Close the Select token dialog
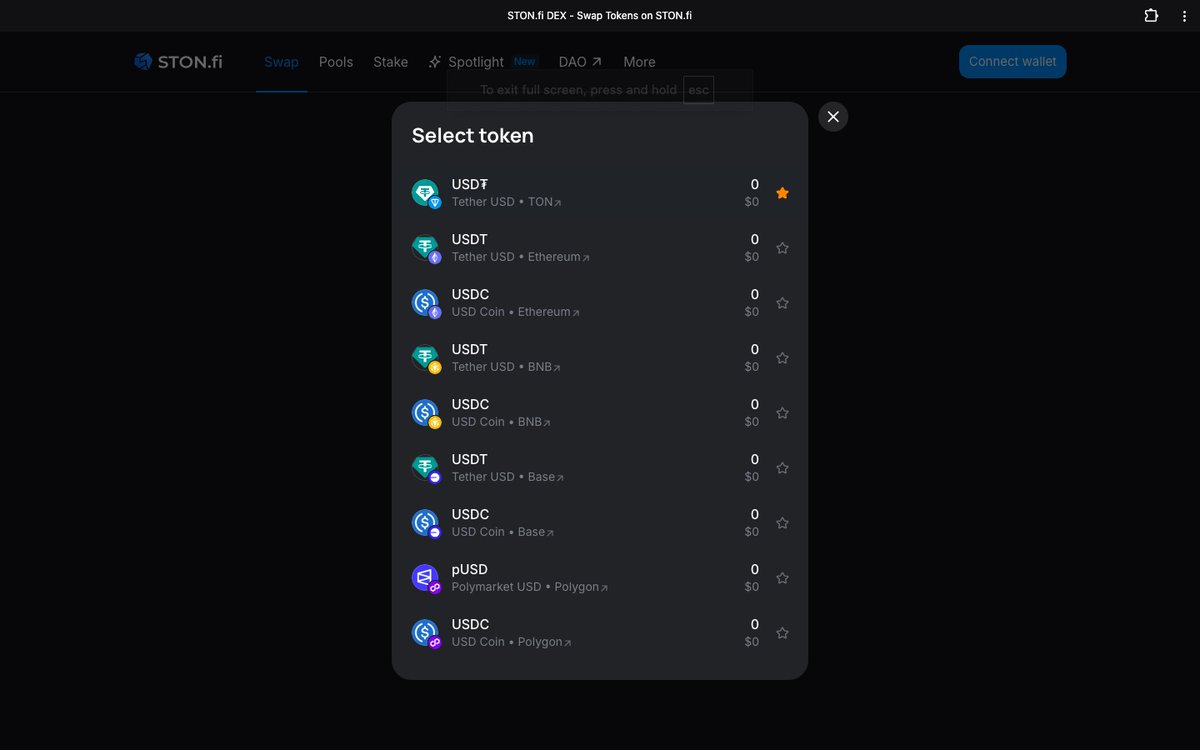The width and height of the screenshot is (1200, 750). [x=833, y=117]
